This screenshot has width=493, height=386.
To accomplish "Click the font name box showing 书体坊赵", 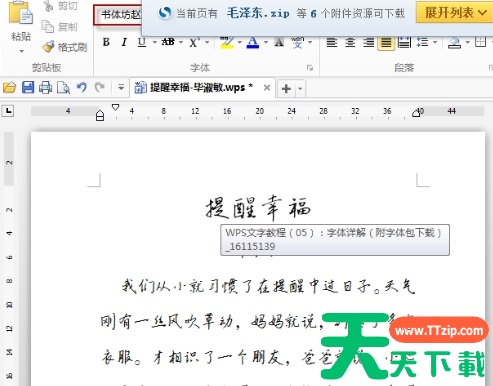I will 118,15.
